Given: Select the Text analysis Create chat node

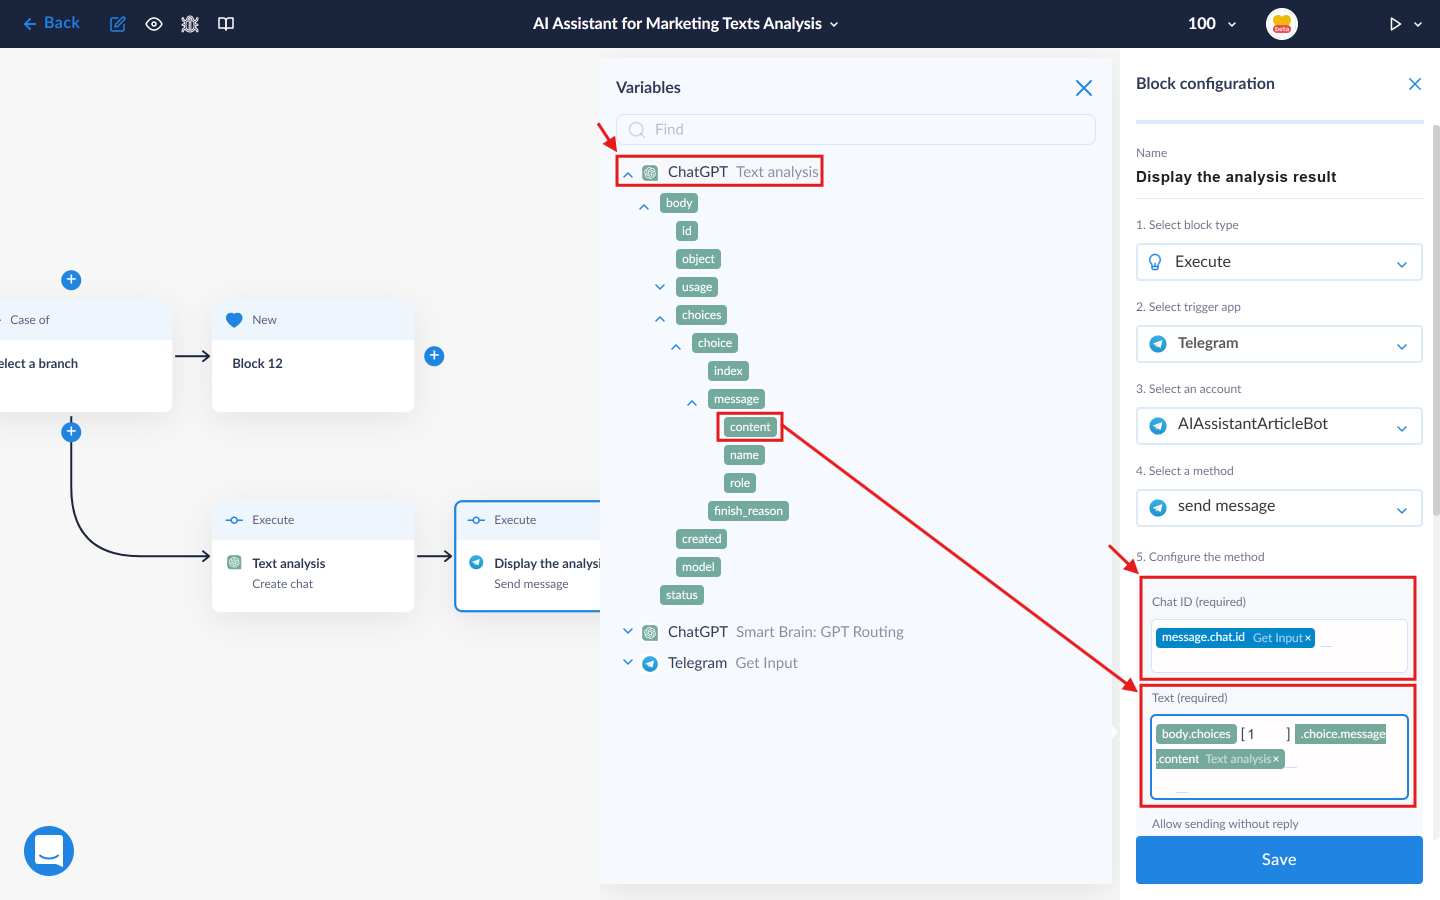Looking at the screenshot, I should (313, 556).
